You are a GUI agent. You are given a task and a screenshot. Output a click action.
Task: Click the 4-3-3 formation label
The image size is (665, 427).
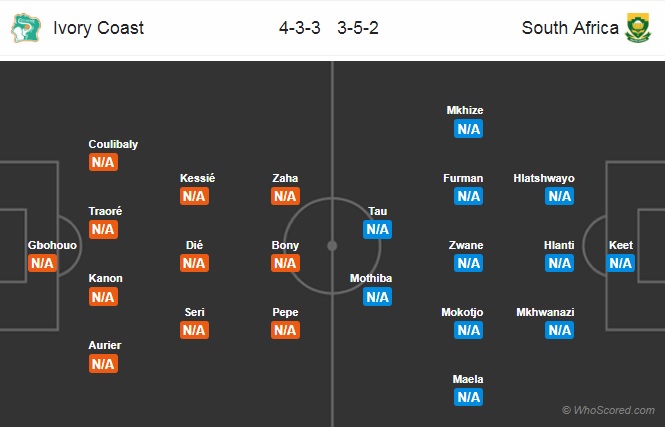299,28
